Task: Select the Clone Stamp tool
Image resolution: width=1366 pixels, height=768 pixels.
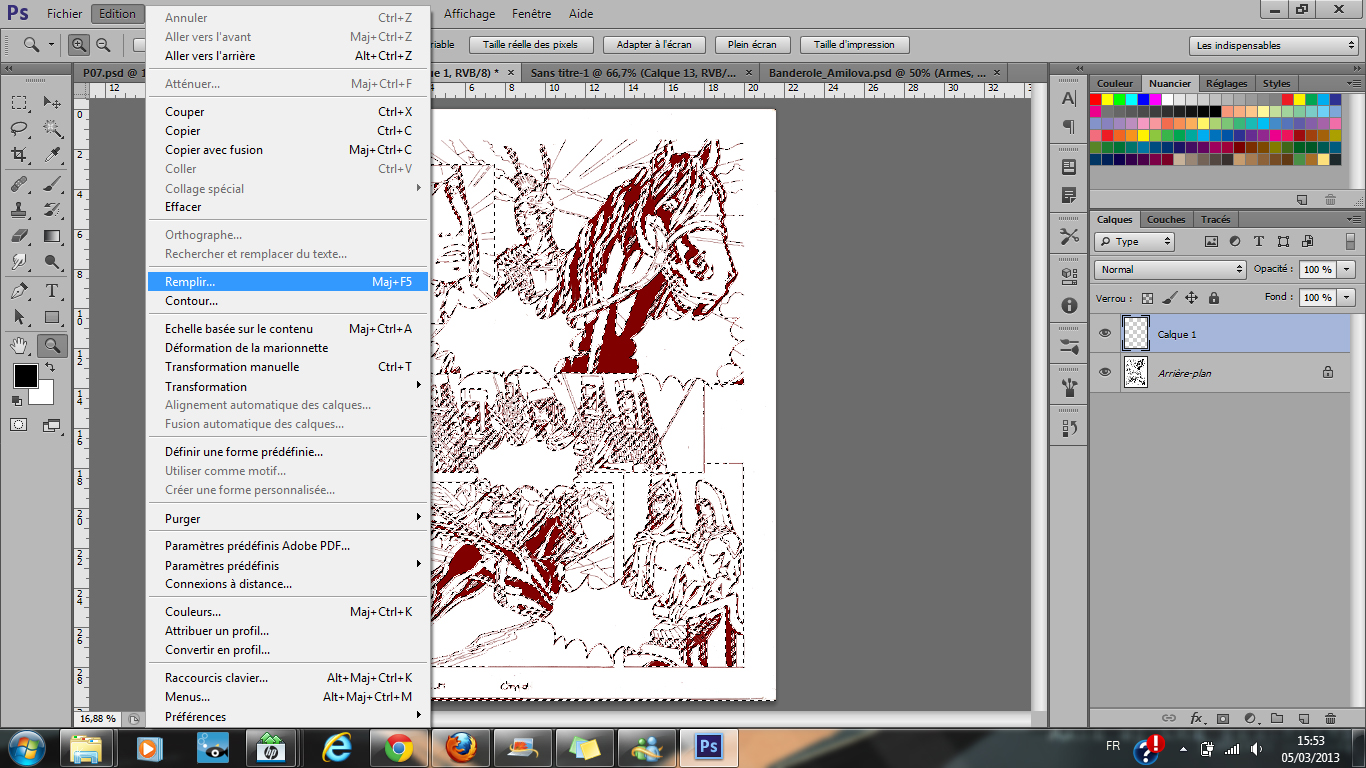Action: coord(19,210)
